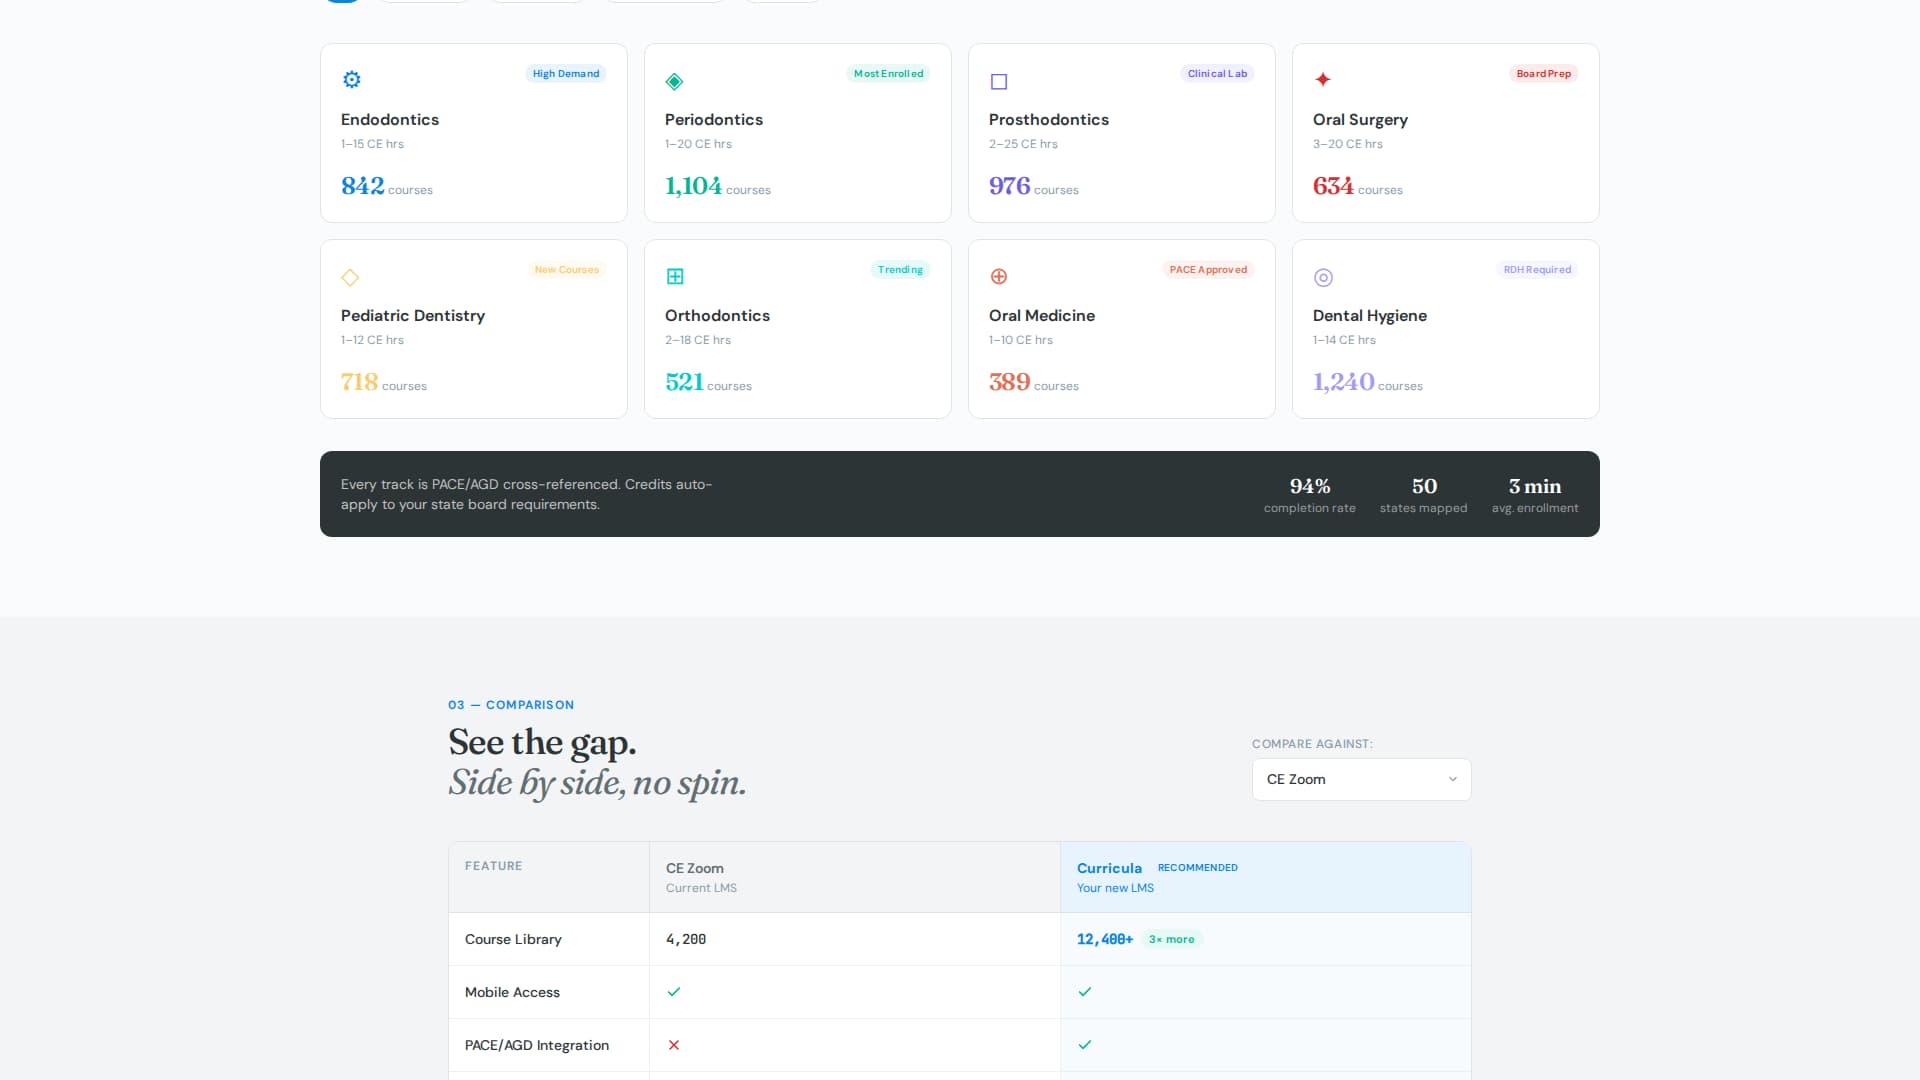1920x1080 pixels.
Task: Click the 12,400+ course library value
Action: [1105, 939]
